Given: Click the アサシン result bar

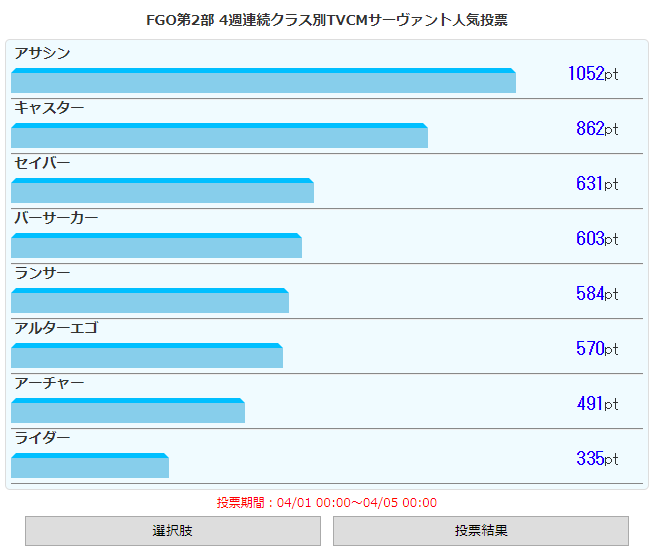Looking at the screenshot, I should [x=263, y=81].
